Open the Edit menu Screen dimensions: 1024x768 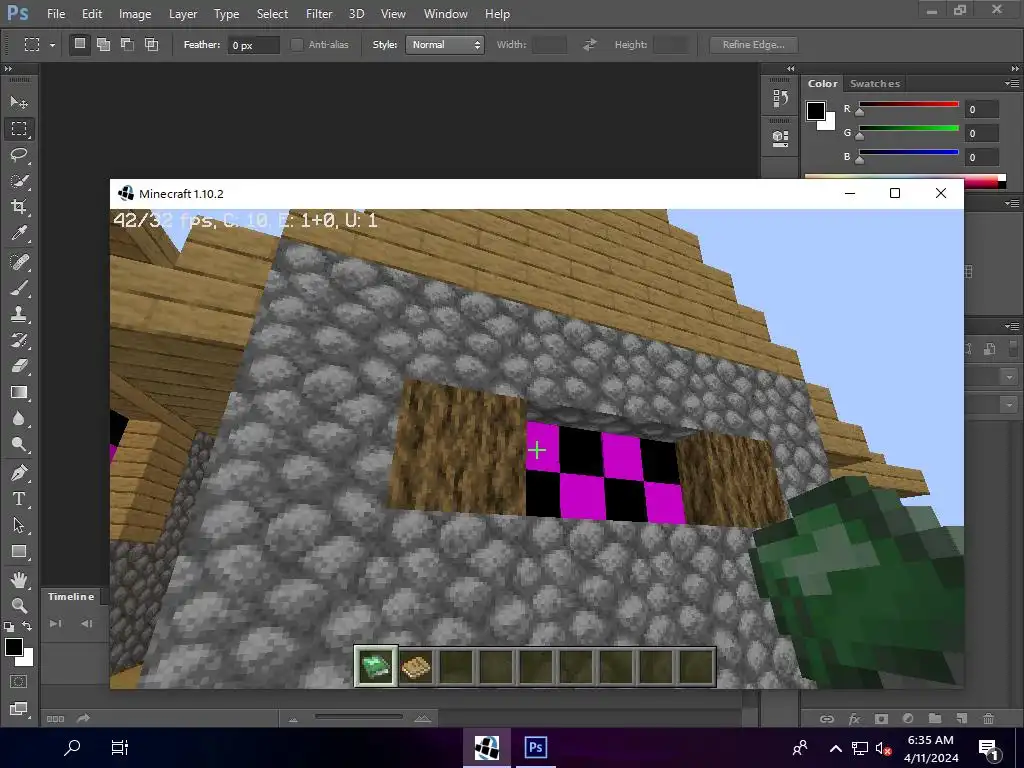[92, 14]
